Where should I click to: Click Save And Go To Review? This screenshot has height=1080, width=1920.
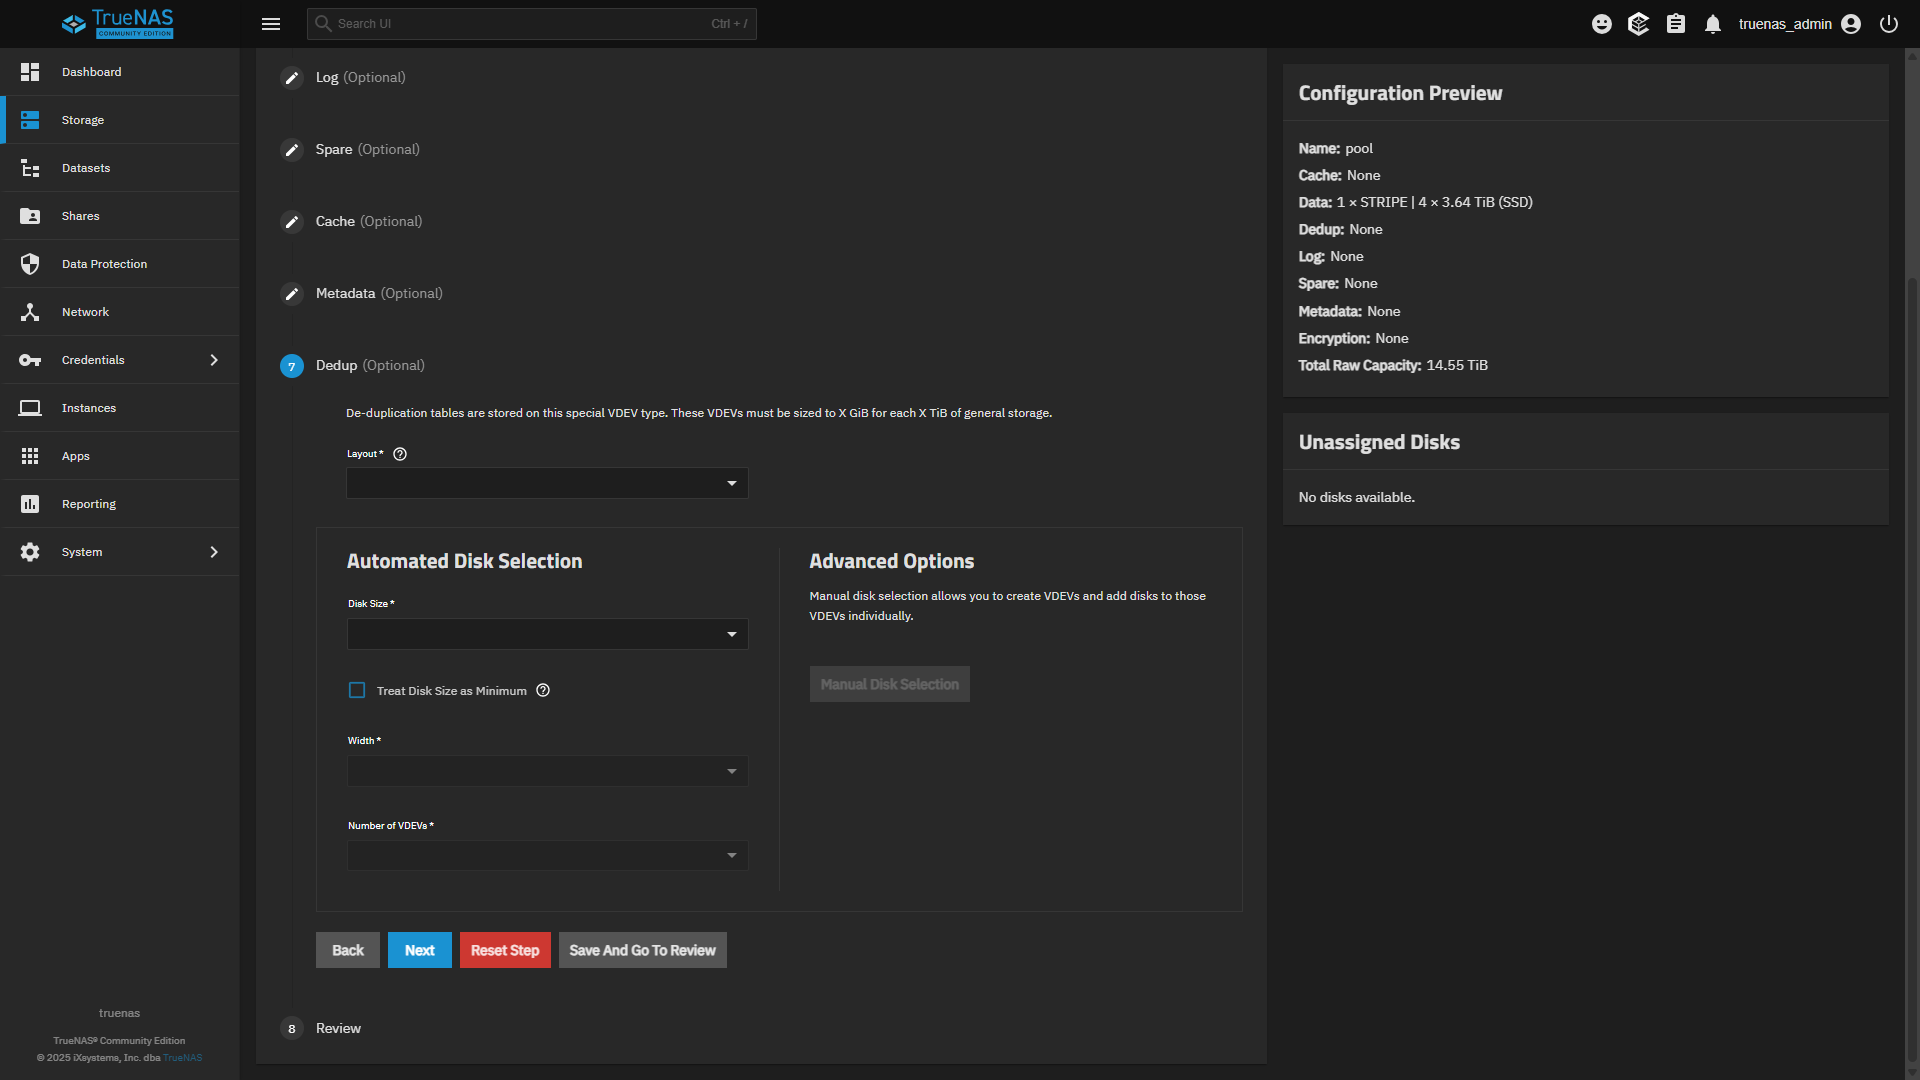642,950
